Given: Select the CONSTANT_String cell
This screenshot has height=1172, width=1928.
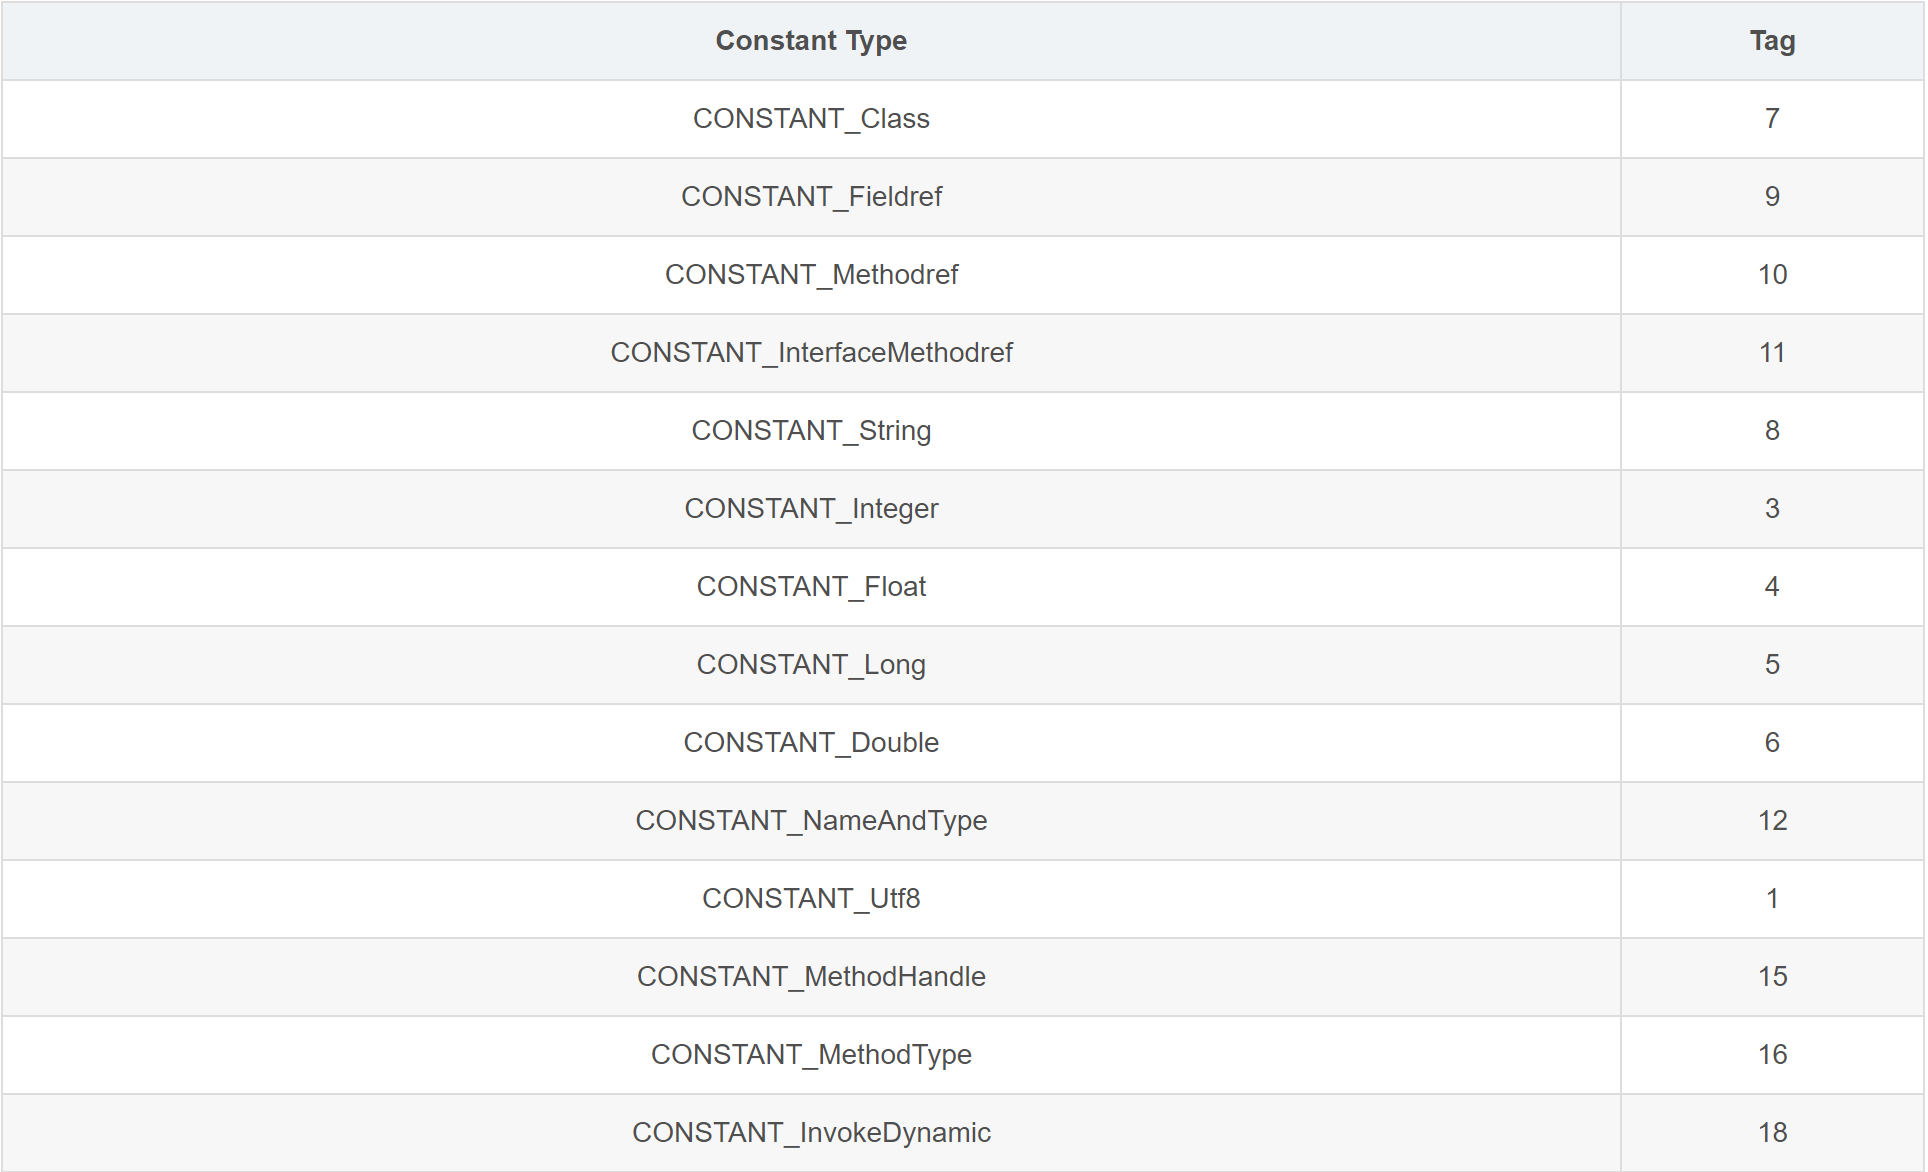Looking at the screenshot, I should point(811,431).
